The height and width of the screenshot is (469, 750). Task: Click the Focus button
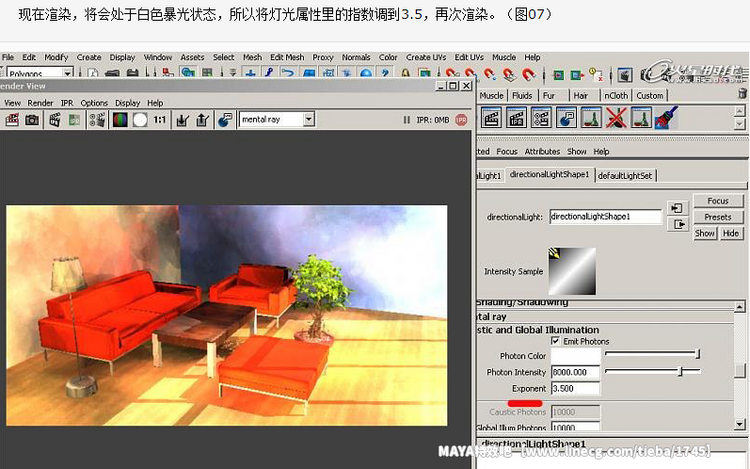pyautogui.click(x=718, y=201)
